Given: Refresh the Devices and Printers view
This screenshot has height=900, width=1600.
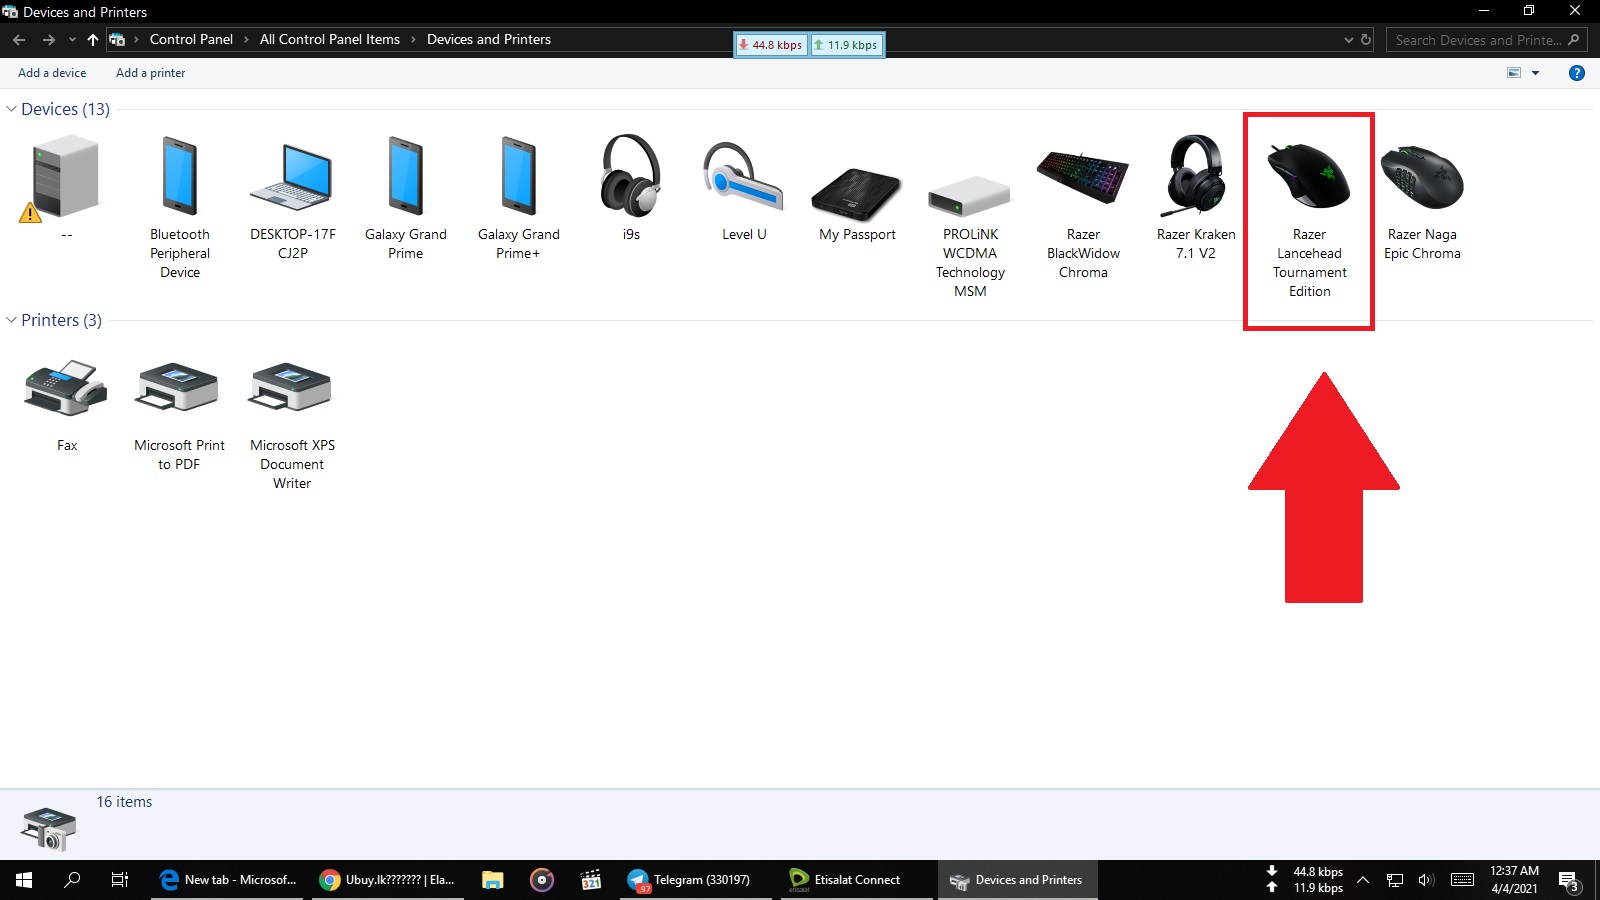Looking at the screenshot, I should [1367, 40].
